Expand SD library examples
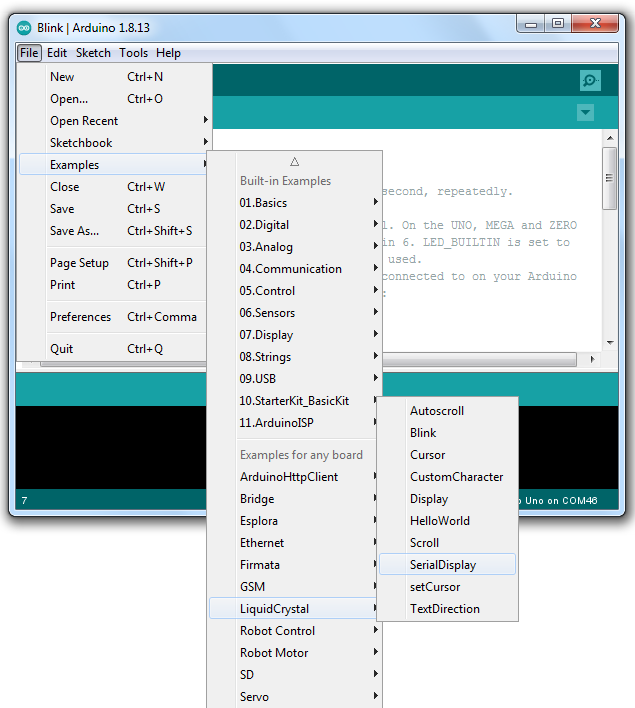The image size is (635, 708). tap(295, 675)
